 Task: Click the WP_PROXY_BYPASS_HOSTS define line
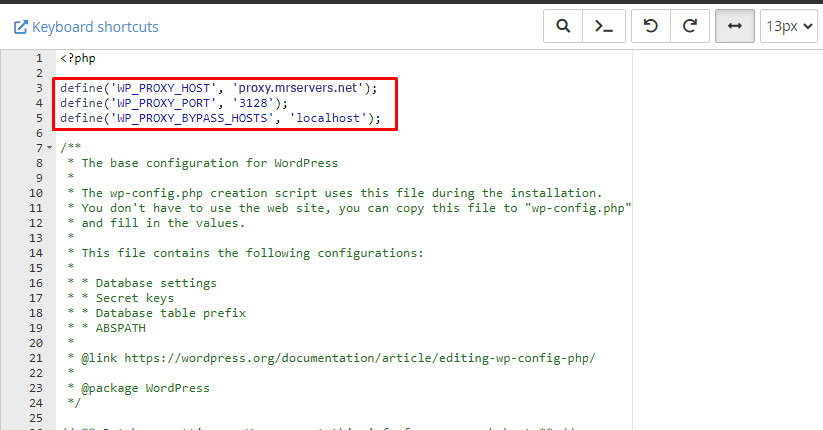[220, 118]
